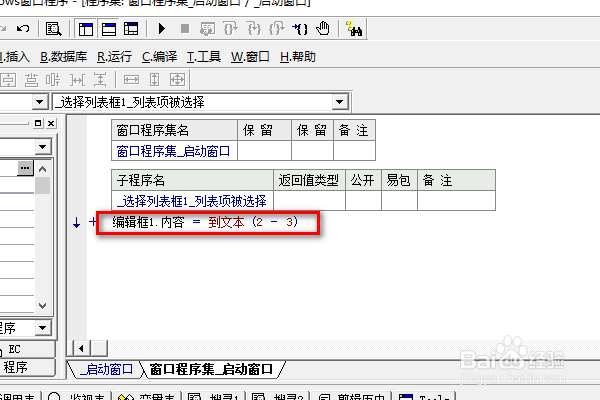Click side panel scrollbar down arrow
600x400 pixels.
42,306
